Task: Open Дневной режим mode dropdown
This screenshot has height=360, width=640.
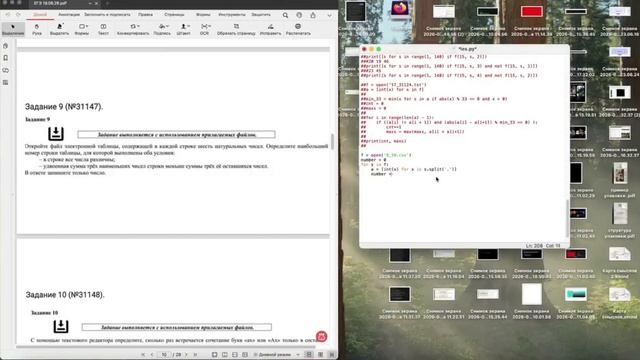Action: click(x=277, y=355)
